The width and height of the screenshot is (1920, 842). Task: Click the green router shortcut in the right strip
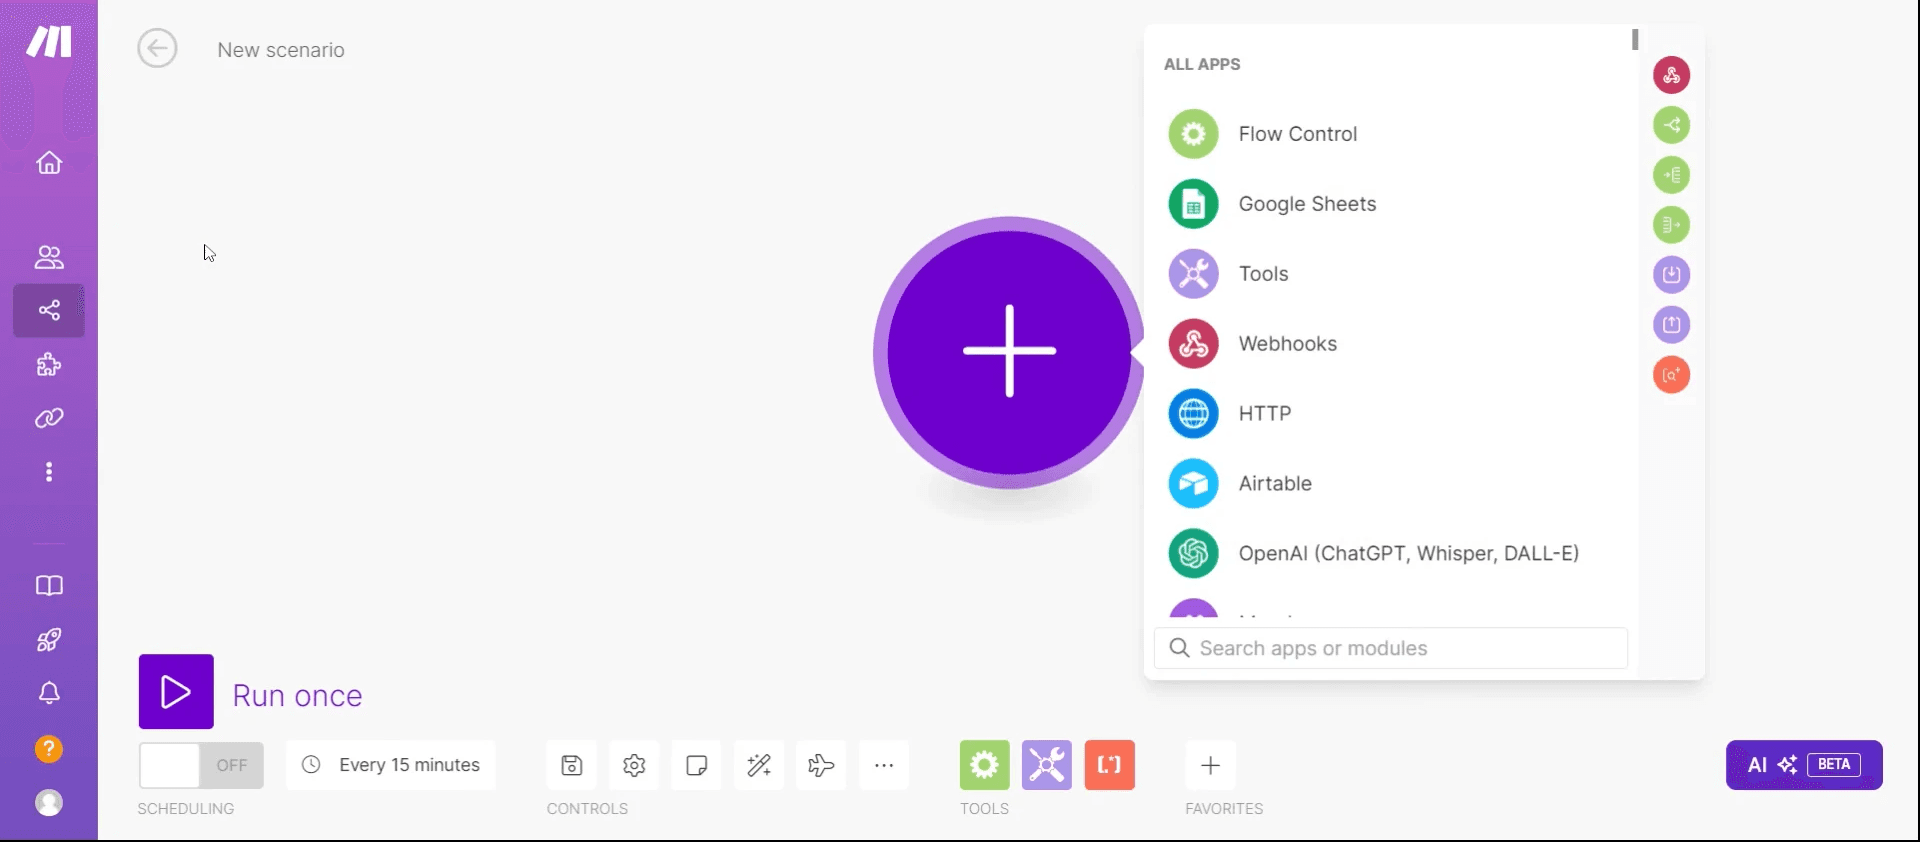coord(1671,125)
